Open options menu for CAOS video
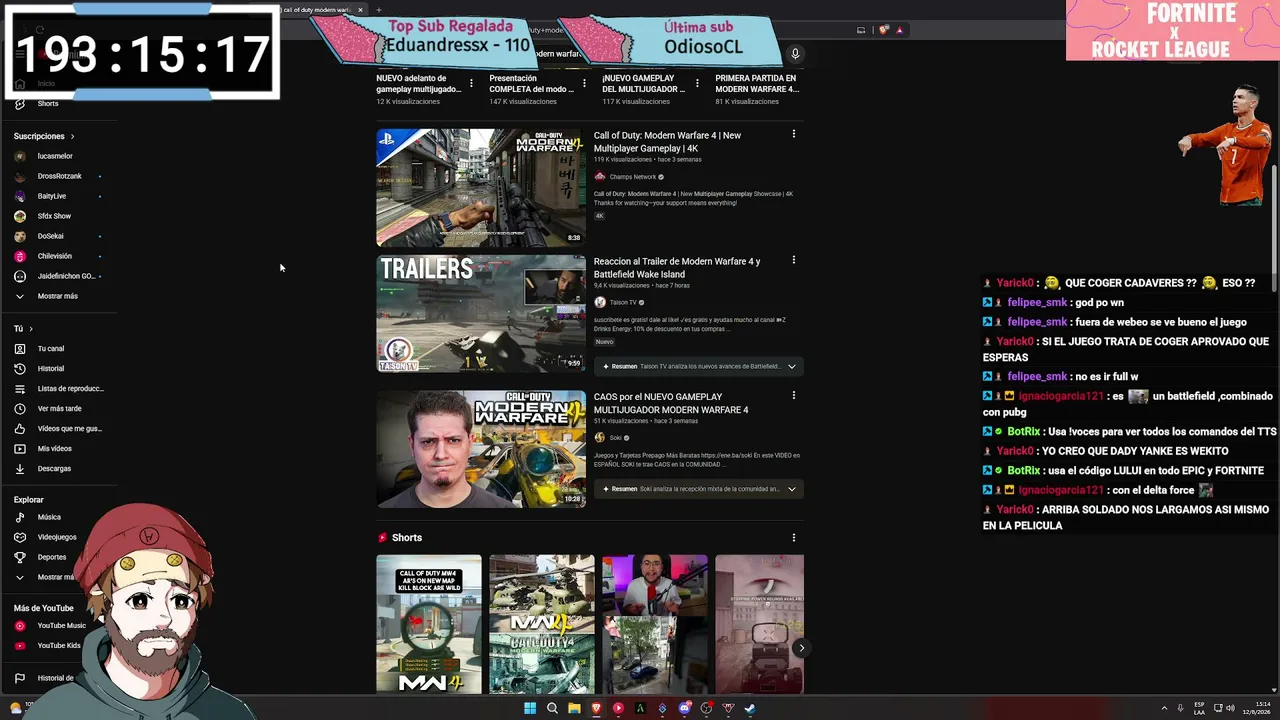Screen dimensions: 1280x720 coord(794,395)
